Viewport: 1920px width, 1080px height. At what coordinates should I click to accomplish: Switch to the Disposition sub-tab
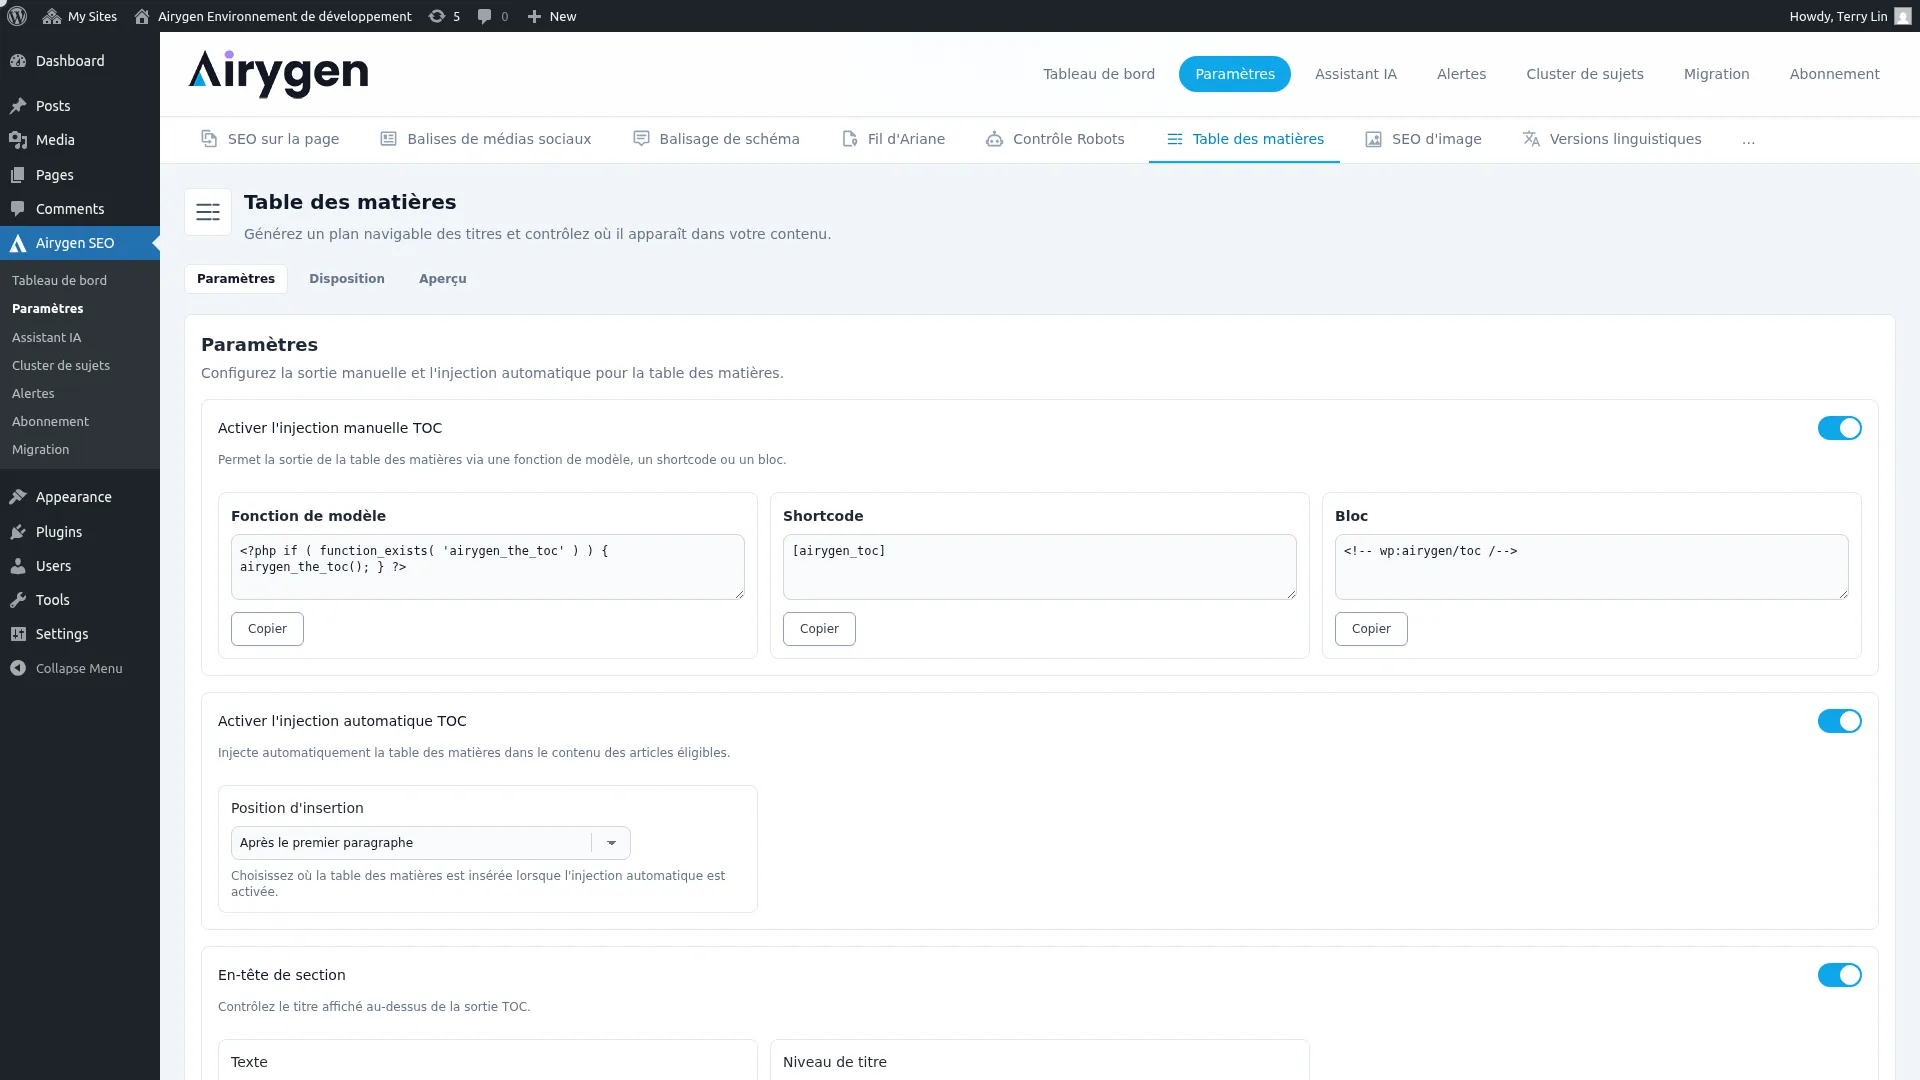pyautogui.click(x=346, y=279)
